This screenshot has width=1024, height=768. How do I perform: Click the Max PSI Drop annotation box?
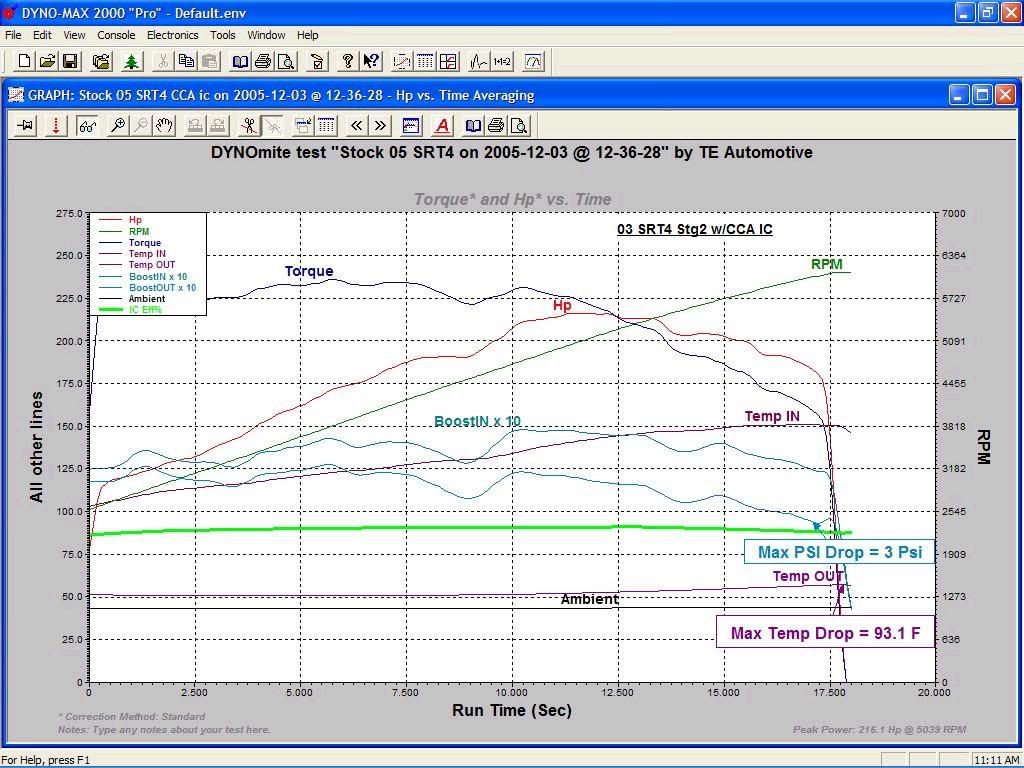[839, 552]
